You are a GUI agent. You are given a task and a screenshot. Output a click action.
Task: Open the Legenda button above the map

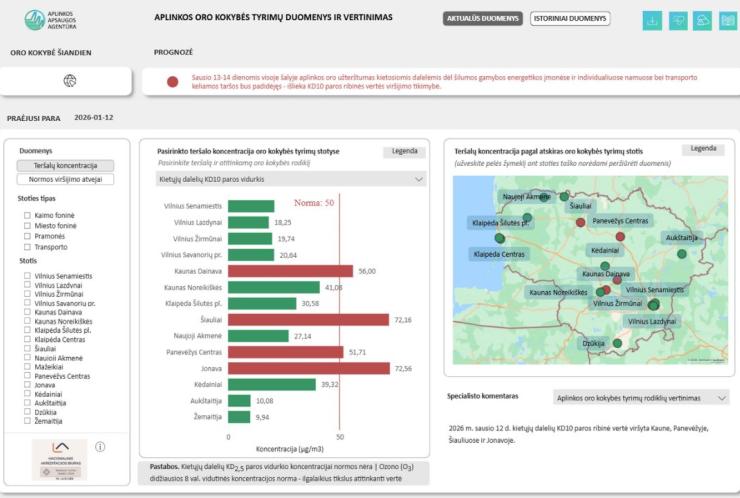(703, 149)
